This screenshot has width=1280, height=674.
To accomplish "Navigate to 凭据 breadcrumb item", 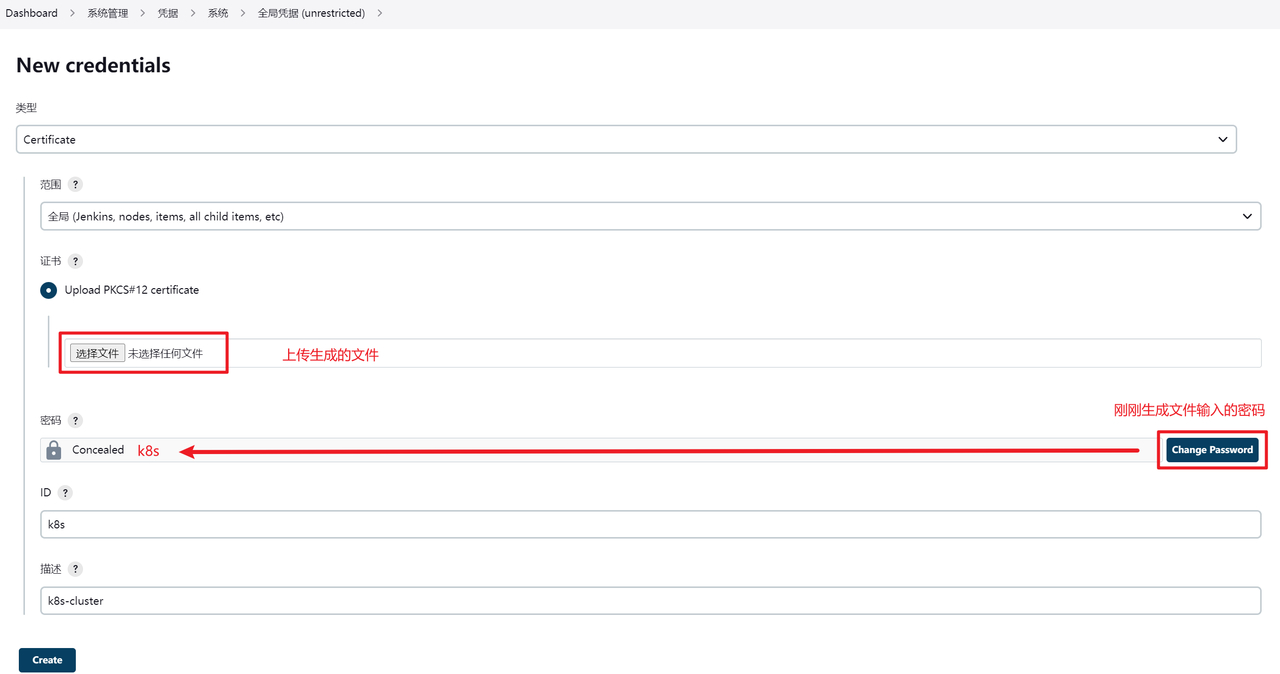I will click(x=168, y=13).
